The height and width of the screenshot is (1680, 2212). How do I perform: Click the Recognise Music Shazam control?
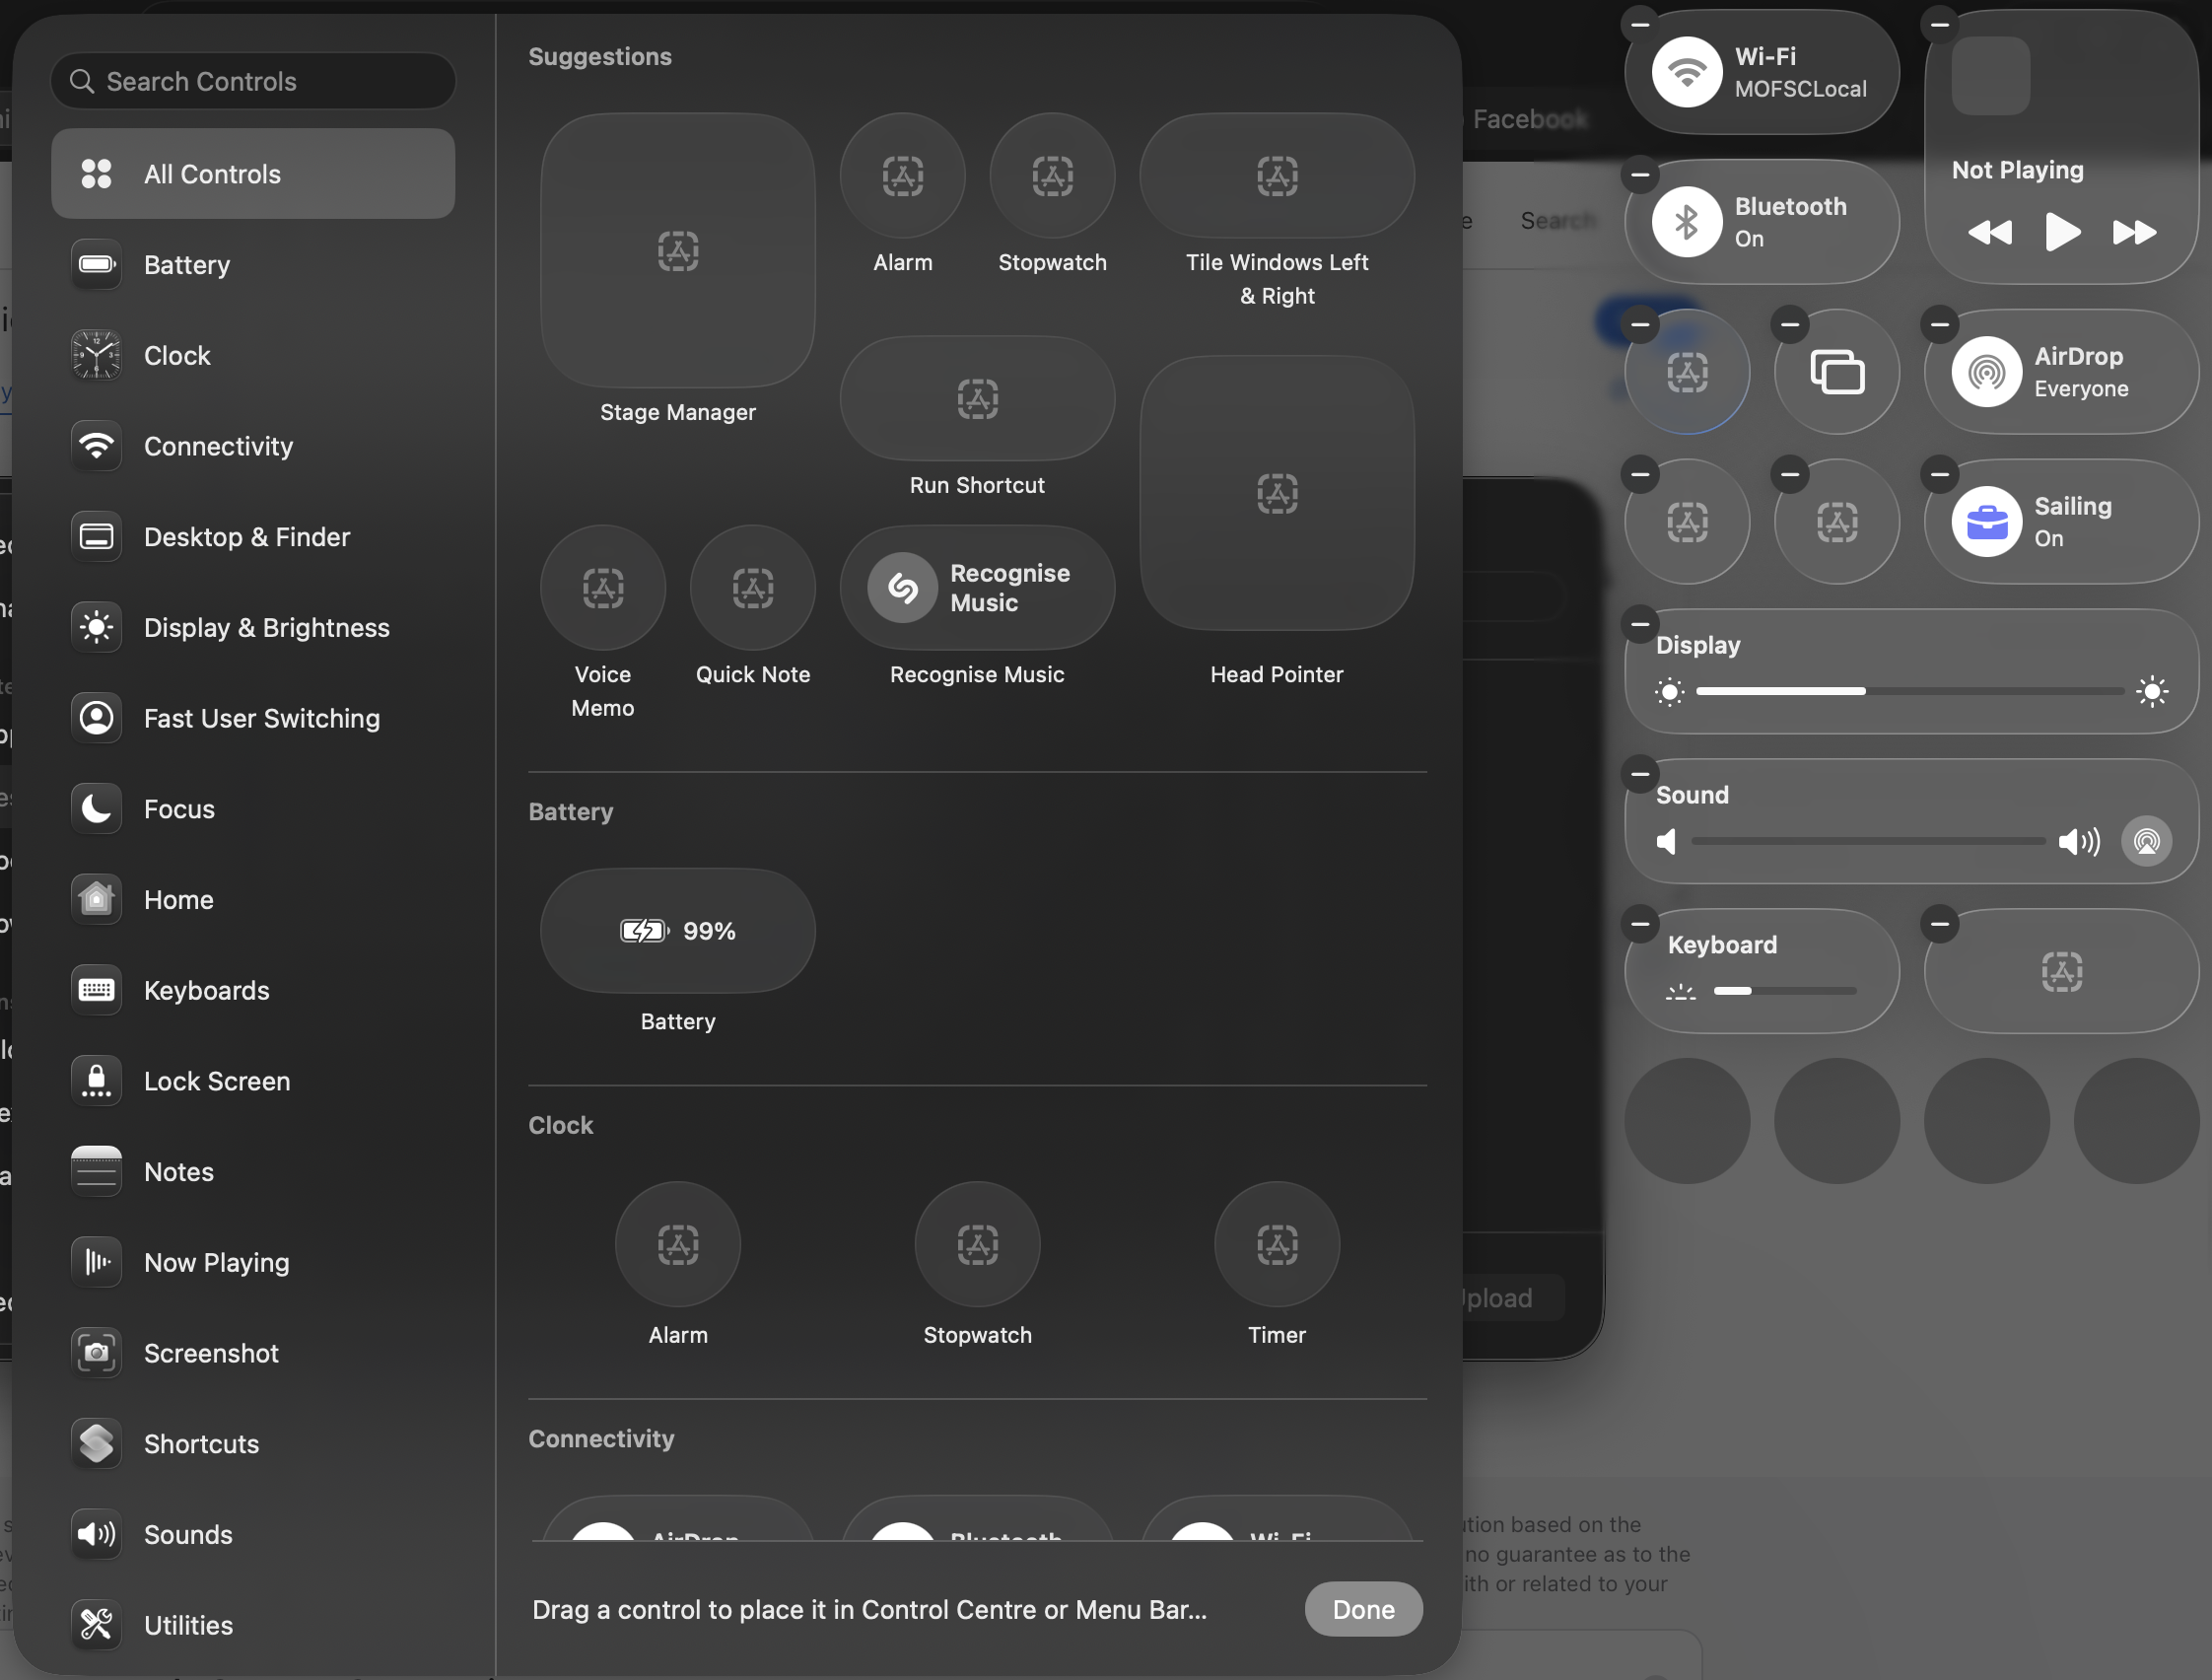(x=976, y=588)
